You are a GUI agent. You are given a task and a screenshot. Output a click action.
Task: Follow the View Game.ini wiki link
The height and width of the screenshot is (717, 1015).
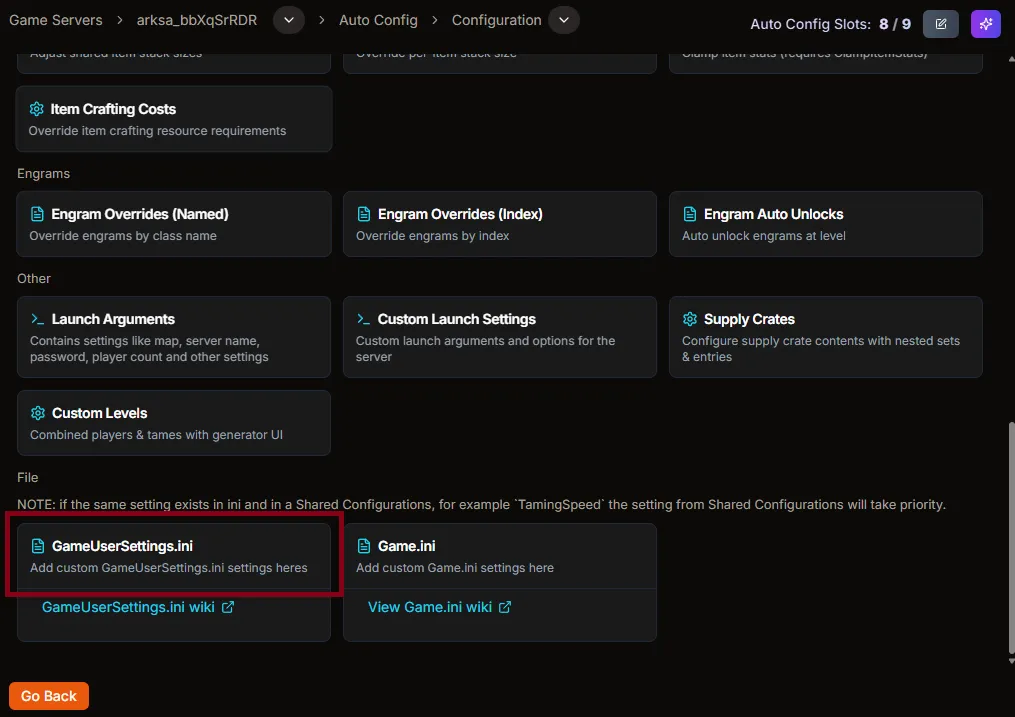tap(430, 606)
